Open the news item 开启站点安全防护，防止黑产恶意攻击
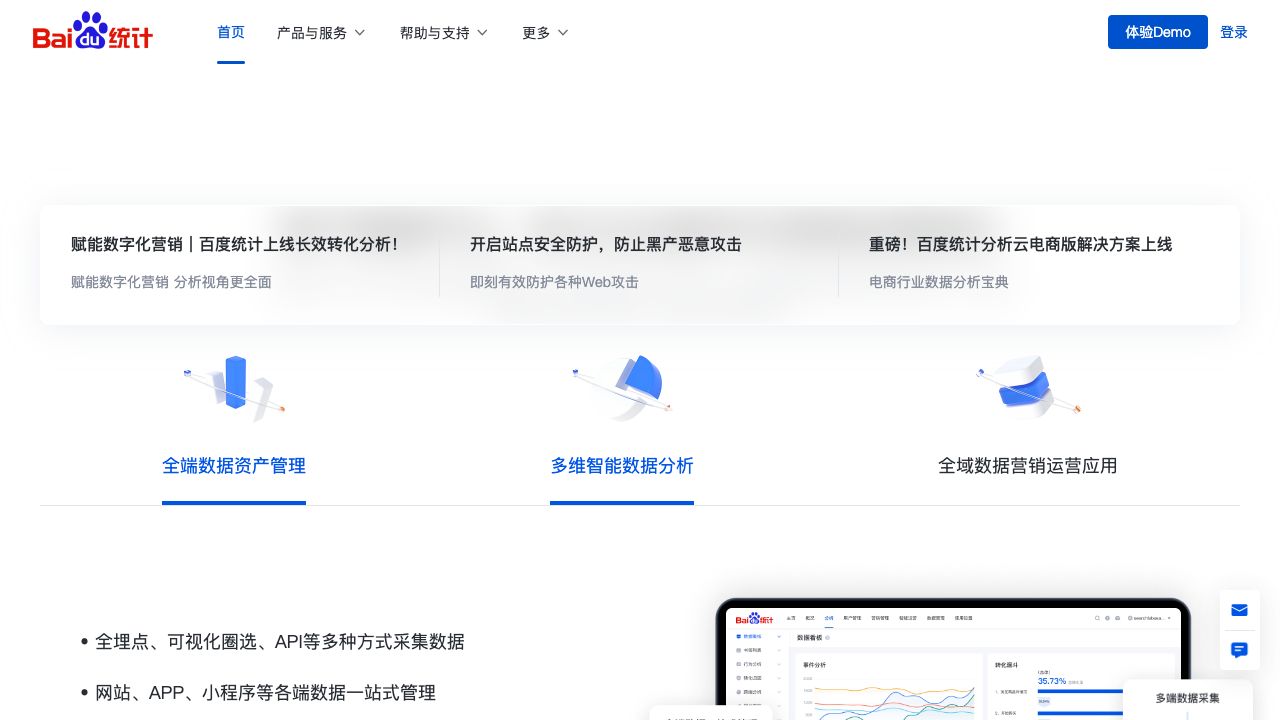The width and height of the screenshot is (1280, 720). 605,244
